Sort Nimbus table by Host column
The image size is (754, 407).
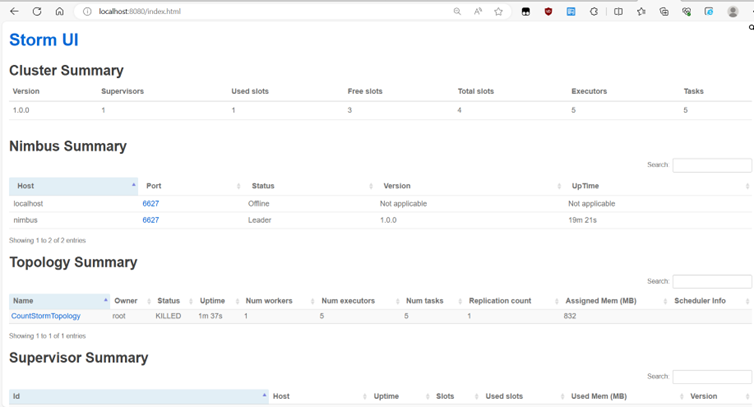(74, 186)
